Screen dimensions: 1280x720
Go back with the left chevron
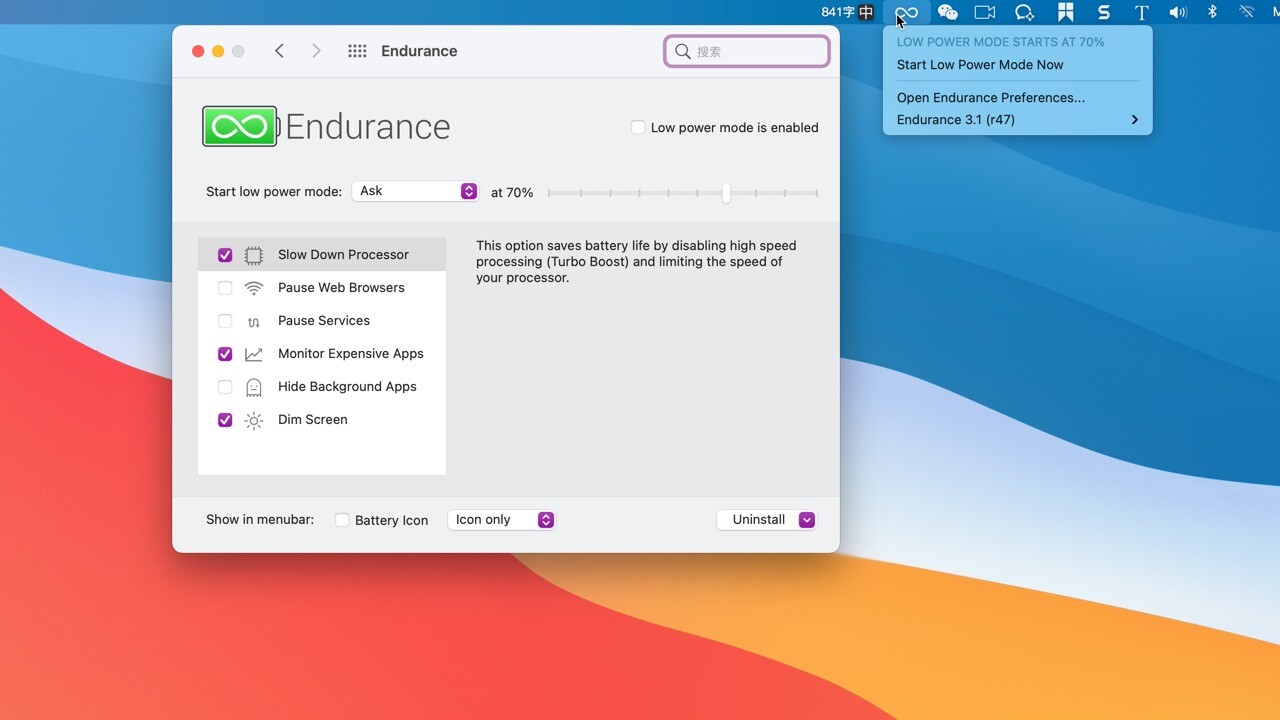point(280,51)
